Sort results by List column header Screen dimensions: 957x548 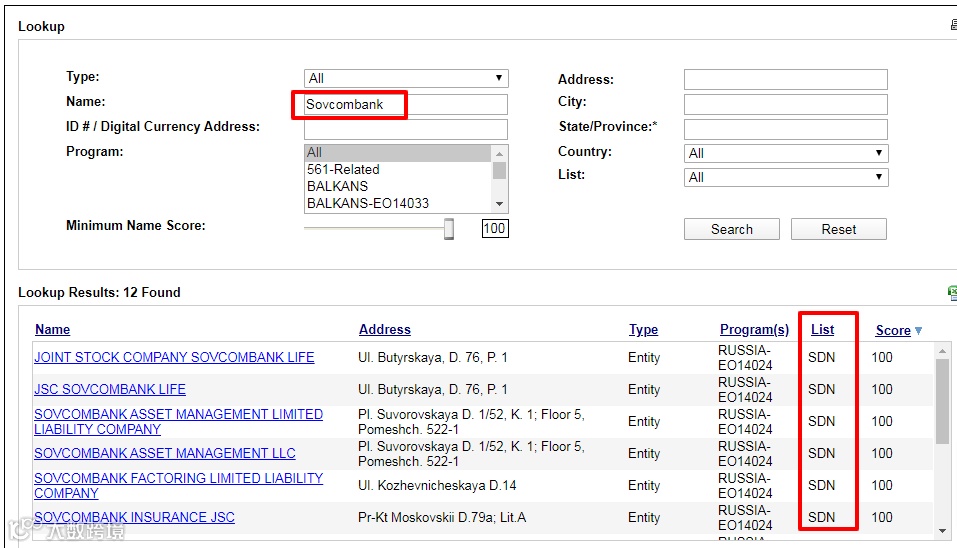pyautogui.click(x=822, y=330)
